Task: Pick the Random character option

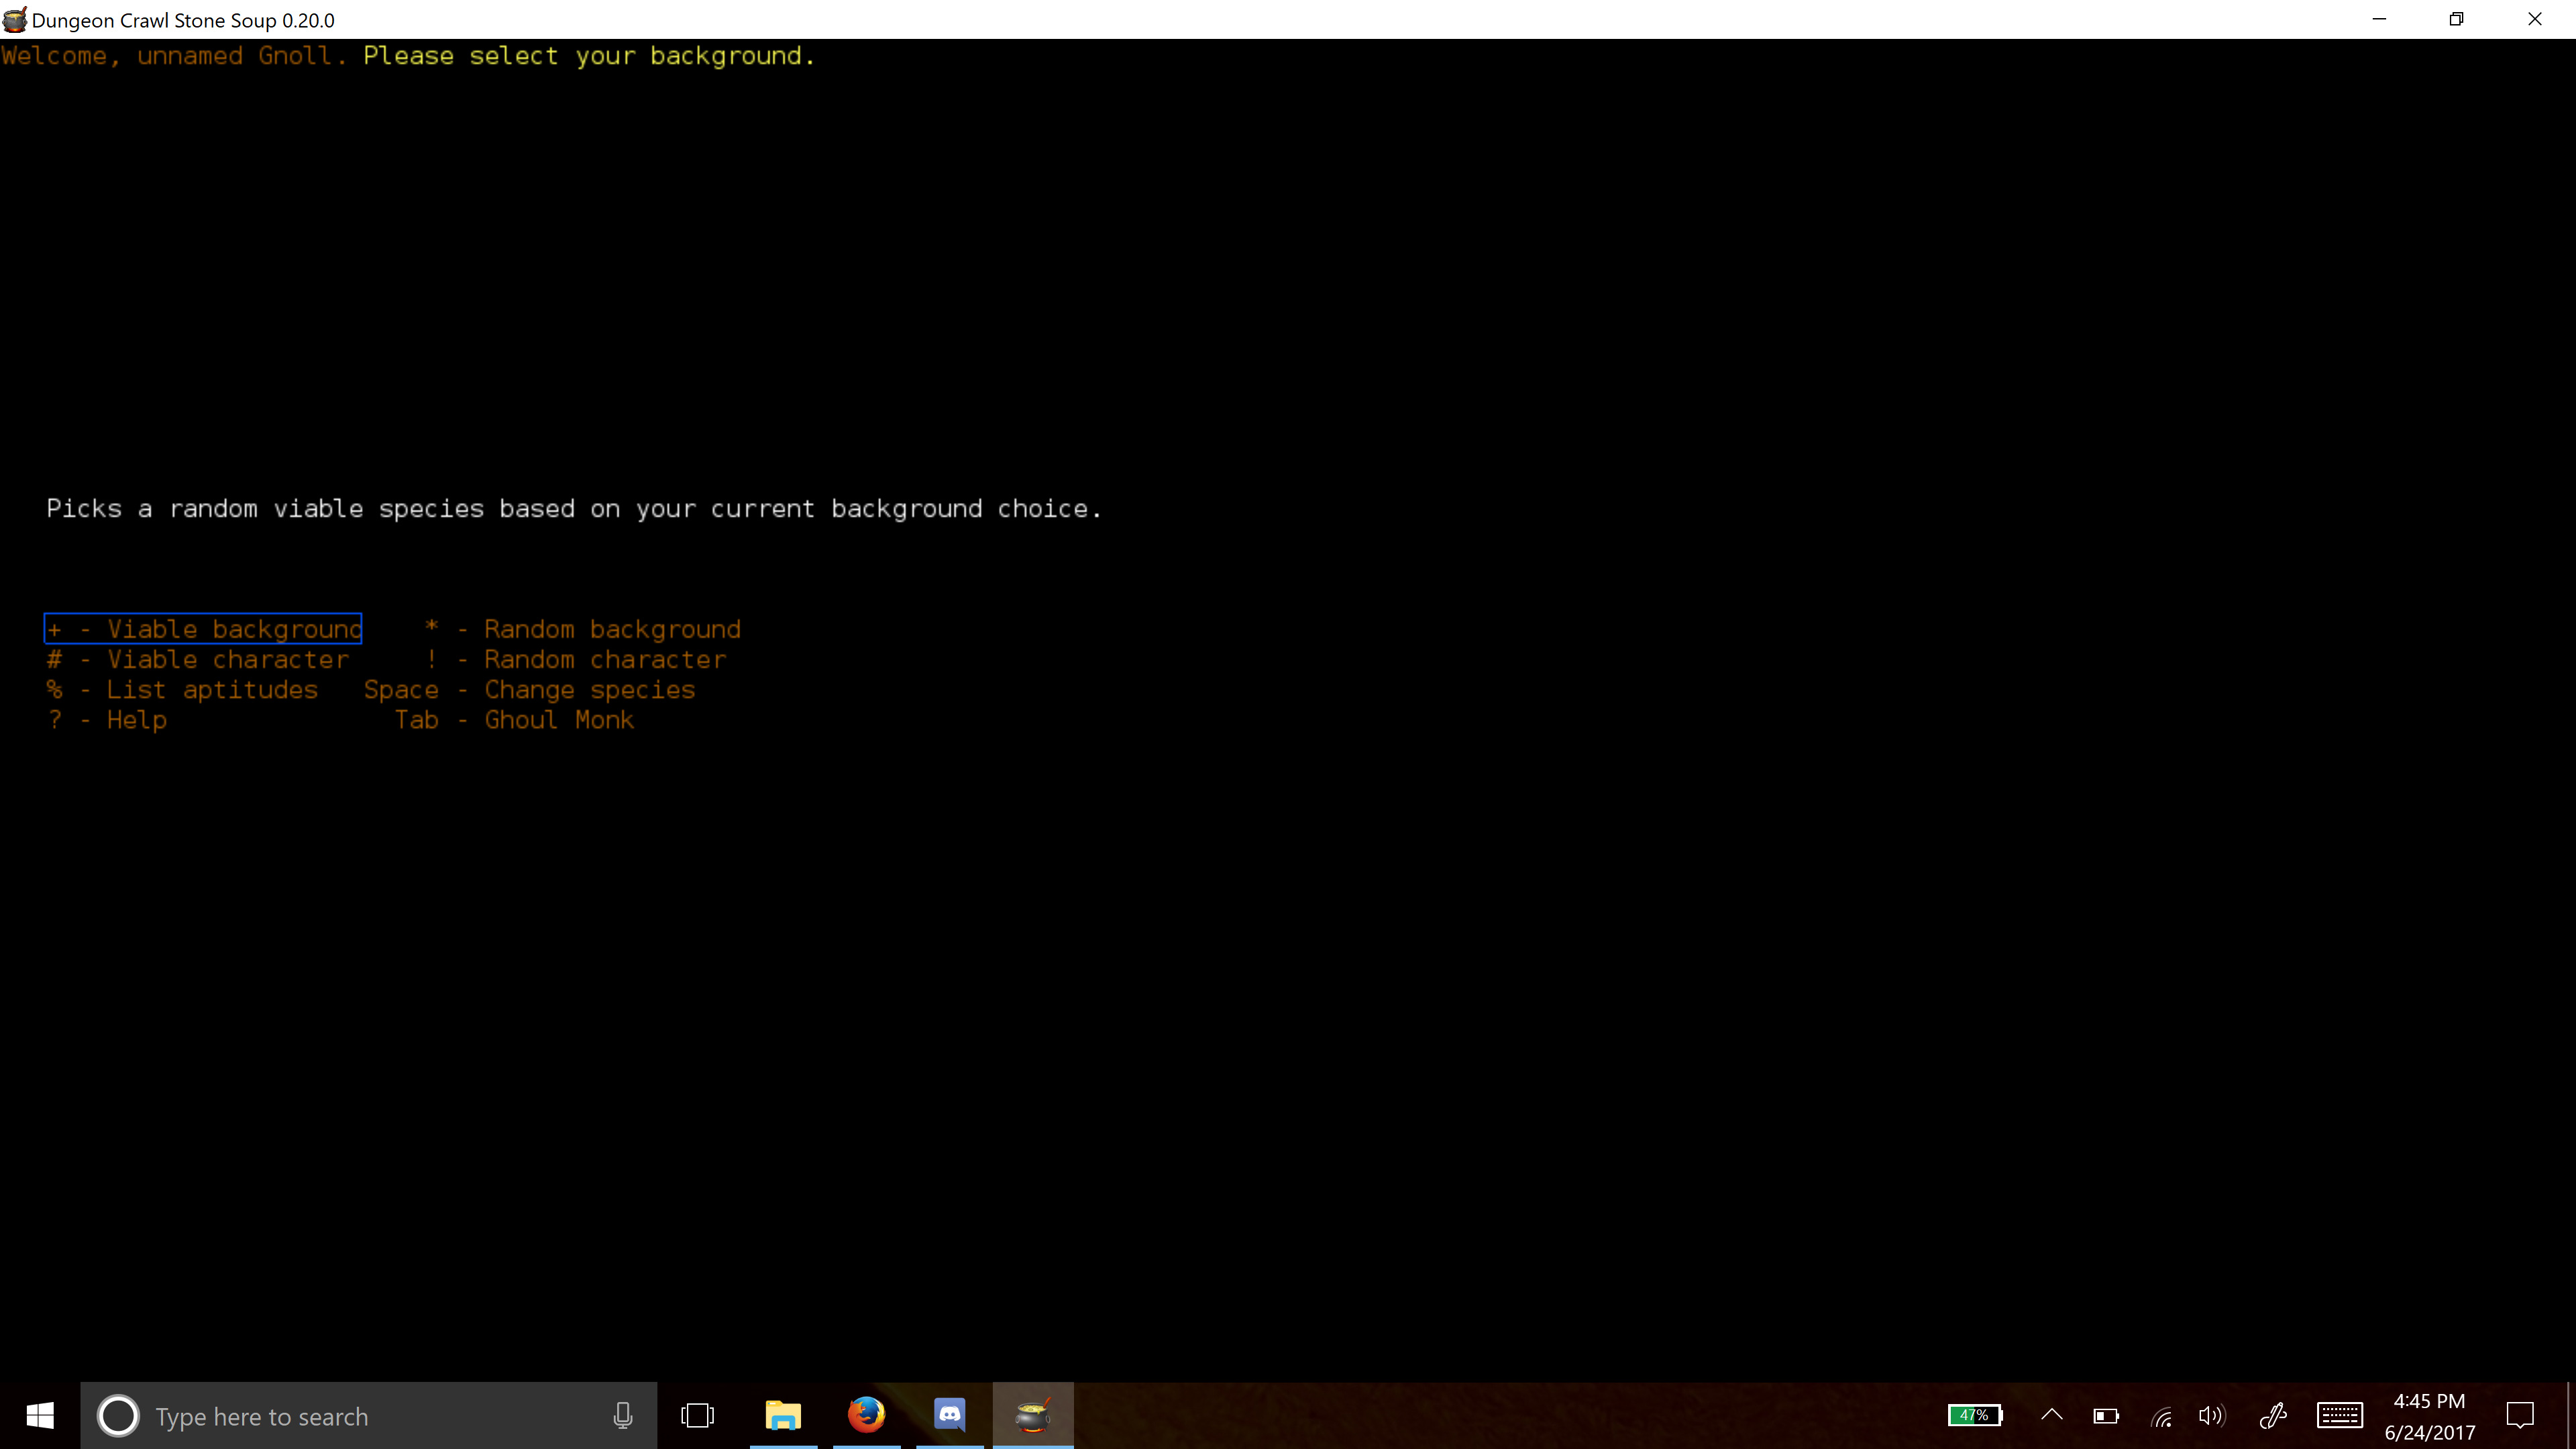Action: coord(575,660)
